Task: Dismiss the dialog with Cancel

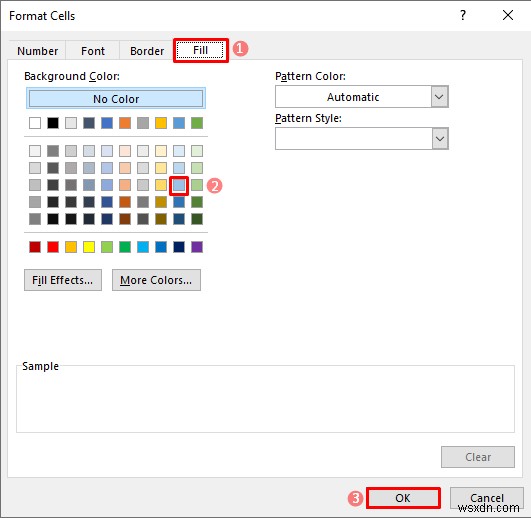Action: coord(487,498)
